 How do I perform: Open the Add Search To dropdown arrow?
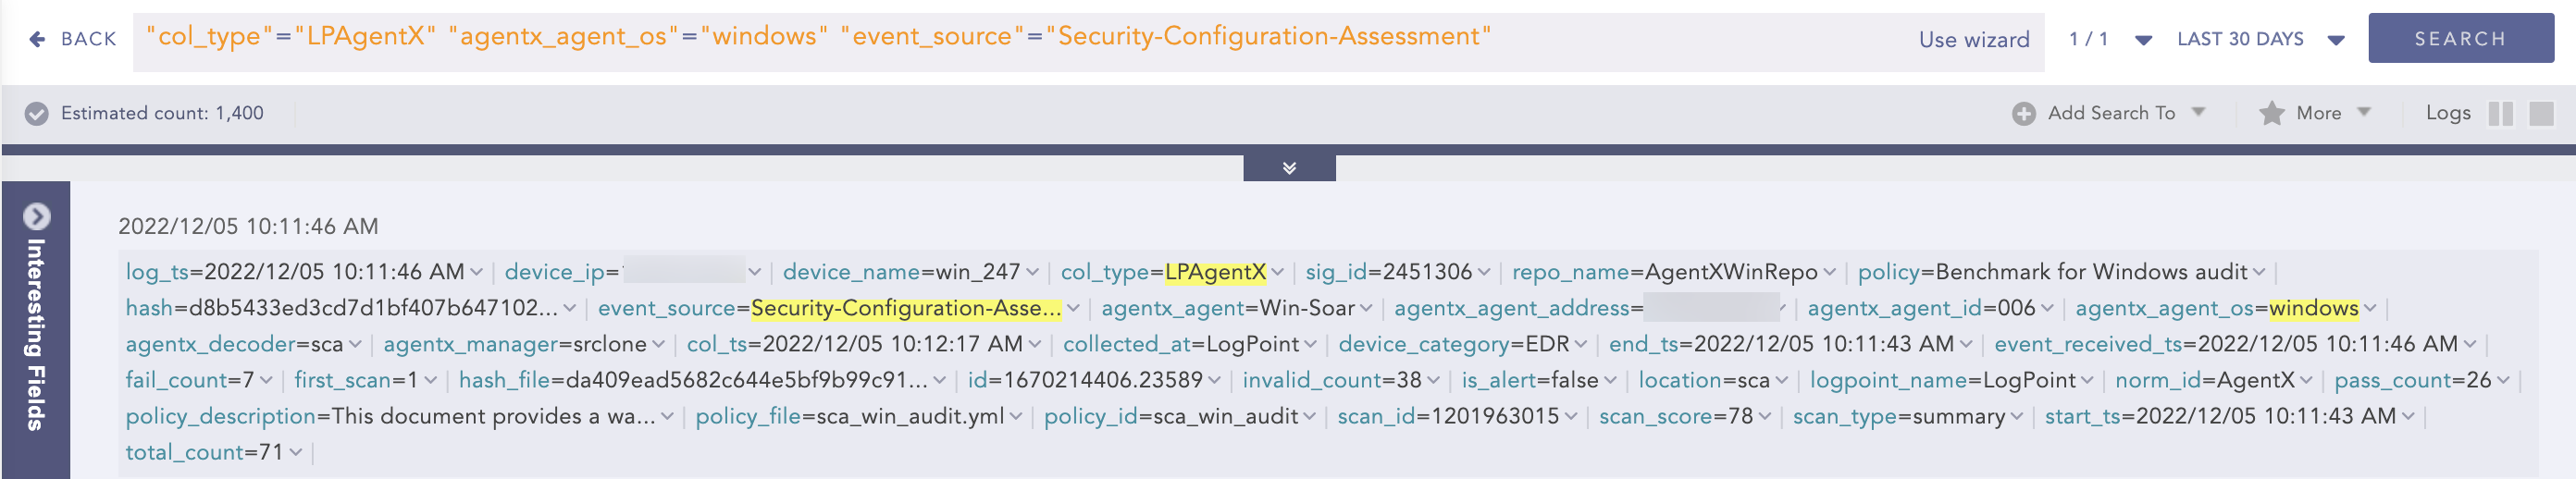point(2198,112)
